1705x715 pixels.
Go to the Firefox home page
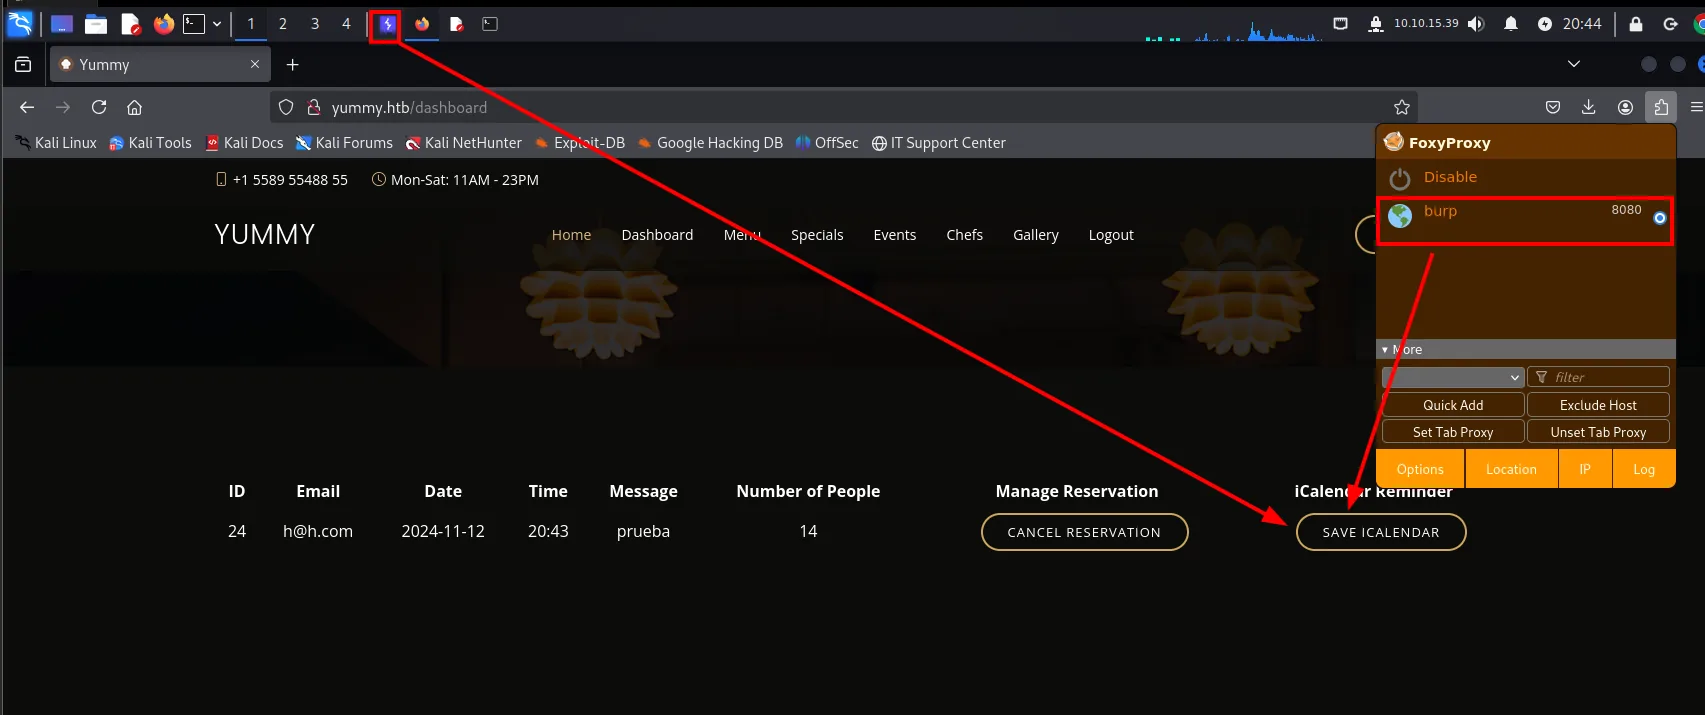135,107
